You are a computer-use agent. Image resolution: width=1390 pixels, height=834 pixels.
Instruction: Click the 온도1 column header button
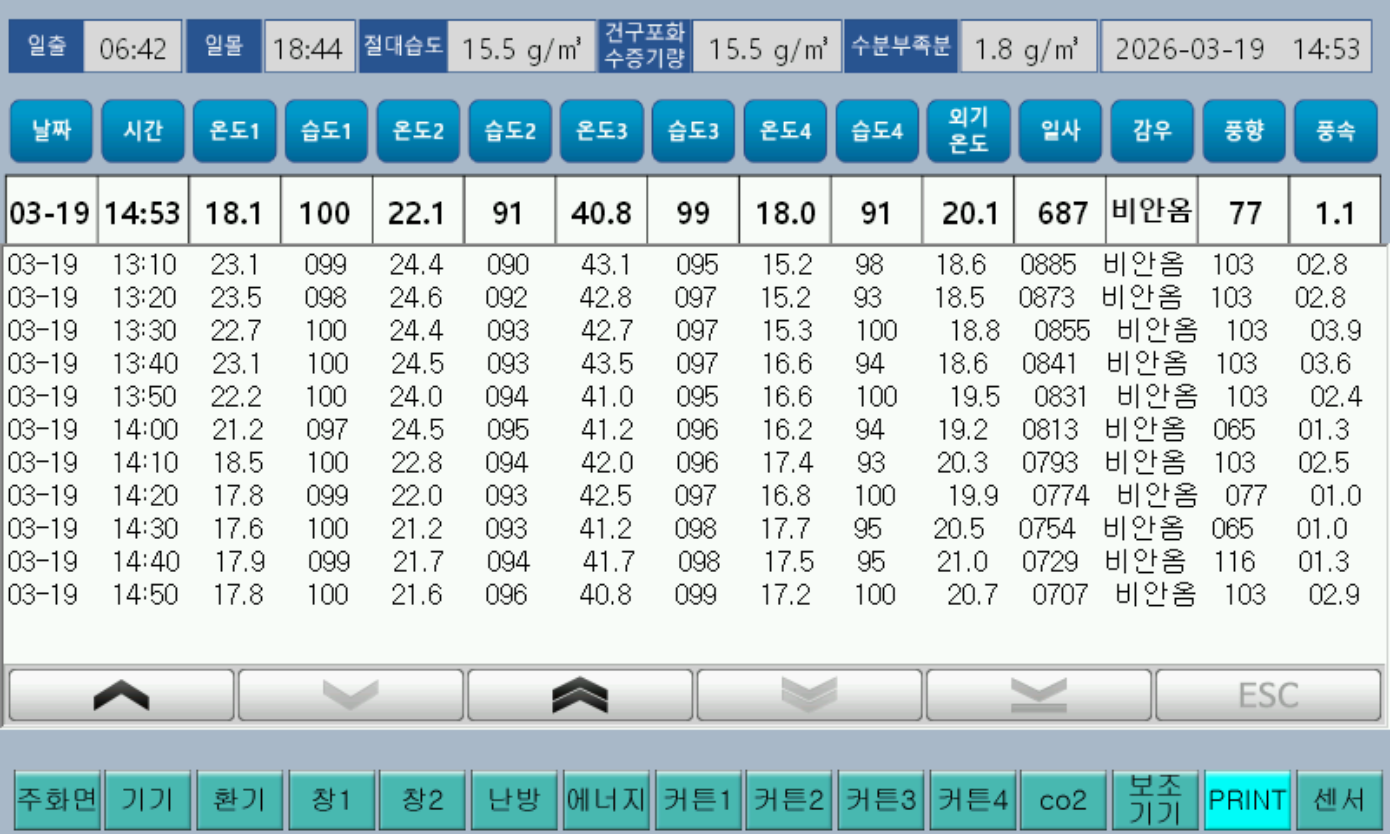pos(235,131)
